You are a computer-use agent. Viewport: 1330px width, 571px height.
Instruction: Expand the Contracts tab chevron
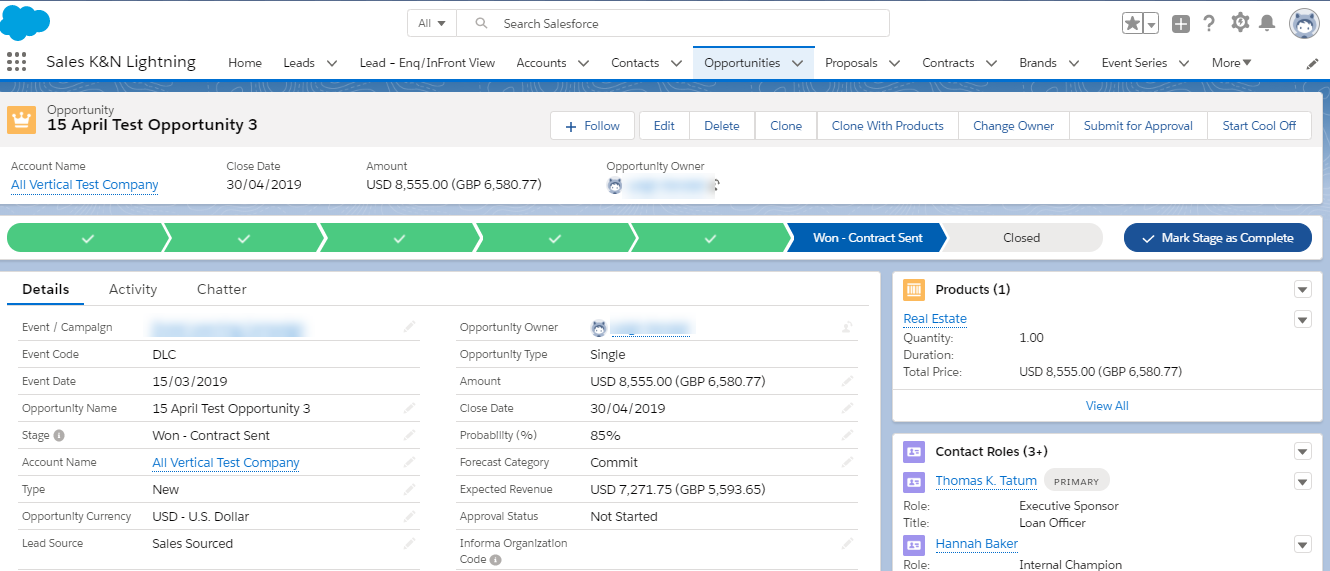pos(991,63)
